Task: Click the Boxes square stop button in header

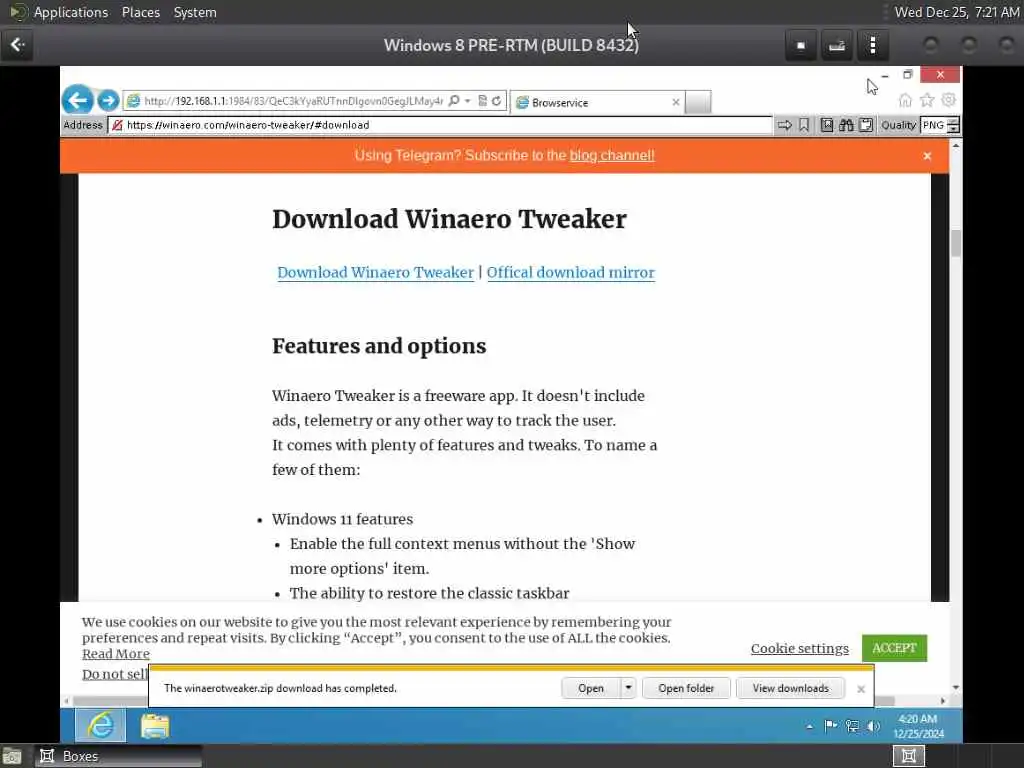Action: coord(801,45)
